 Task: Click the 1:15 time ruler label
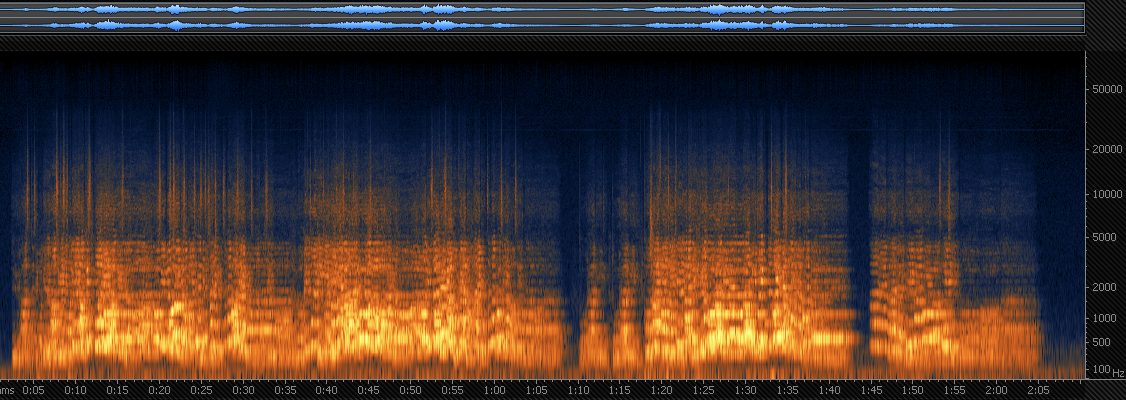coord(620,390)
